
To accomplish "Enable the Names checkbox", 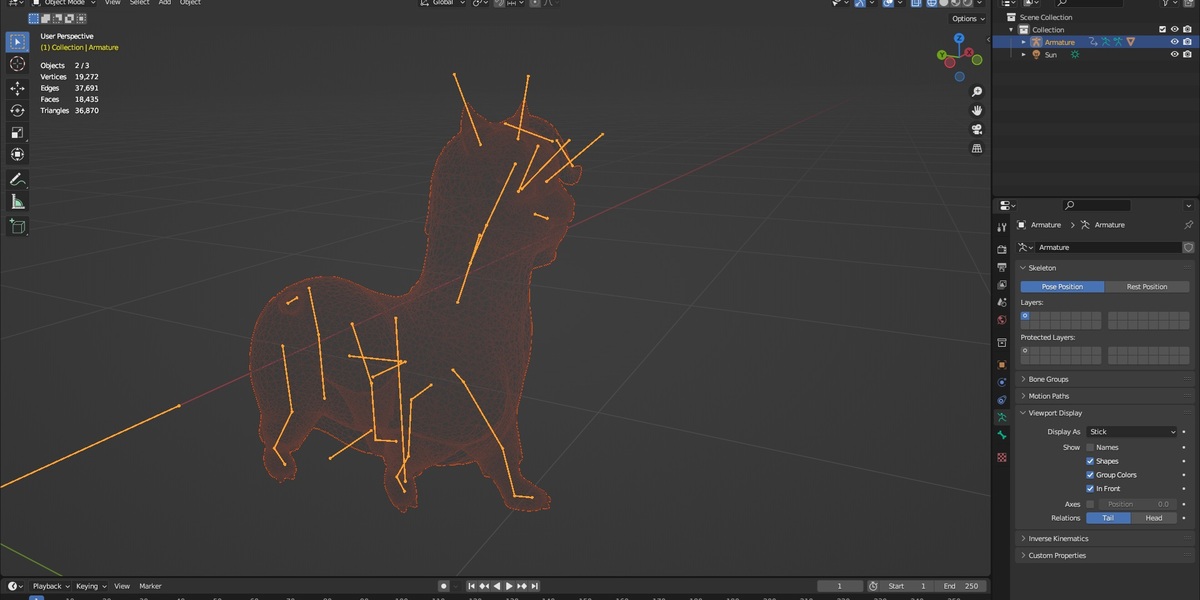I will coord(1090,447).
